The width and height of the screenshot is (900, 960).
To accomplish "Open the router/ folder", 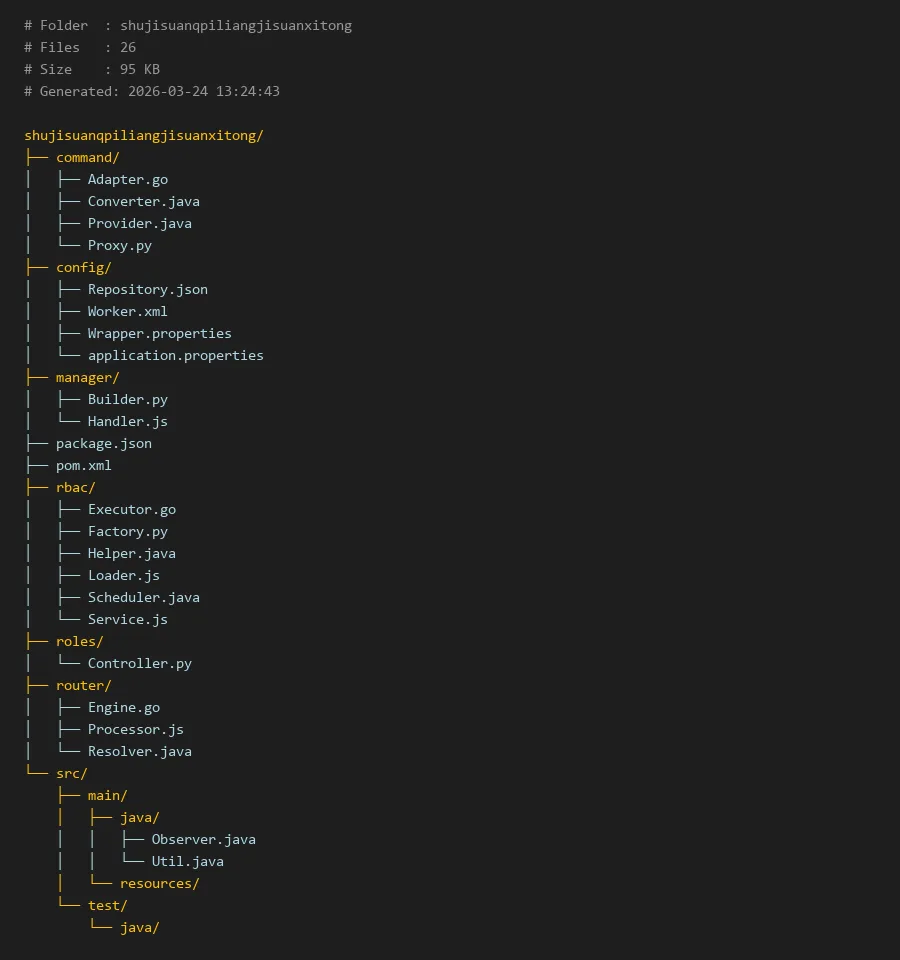I will click(83, 685).
